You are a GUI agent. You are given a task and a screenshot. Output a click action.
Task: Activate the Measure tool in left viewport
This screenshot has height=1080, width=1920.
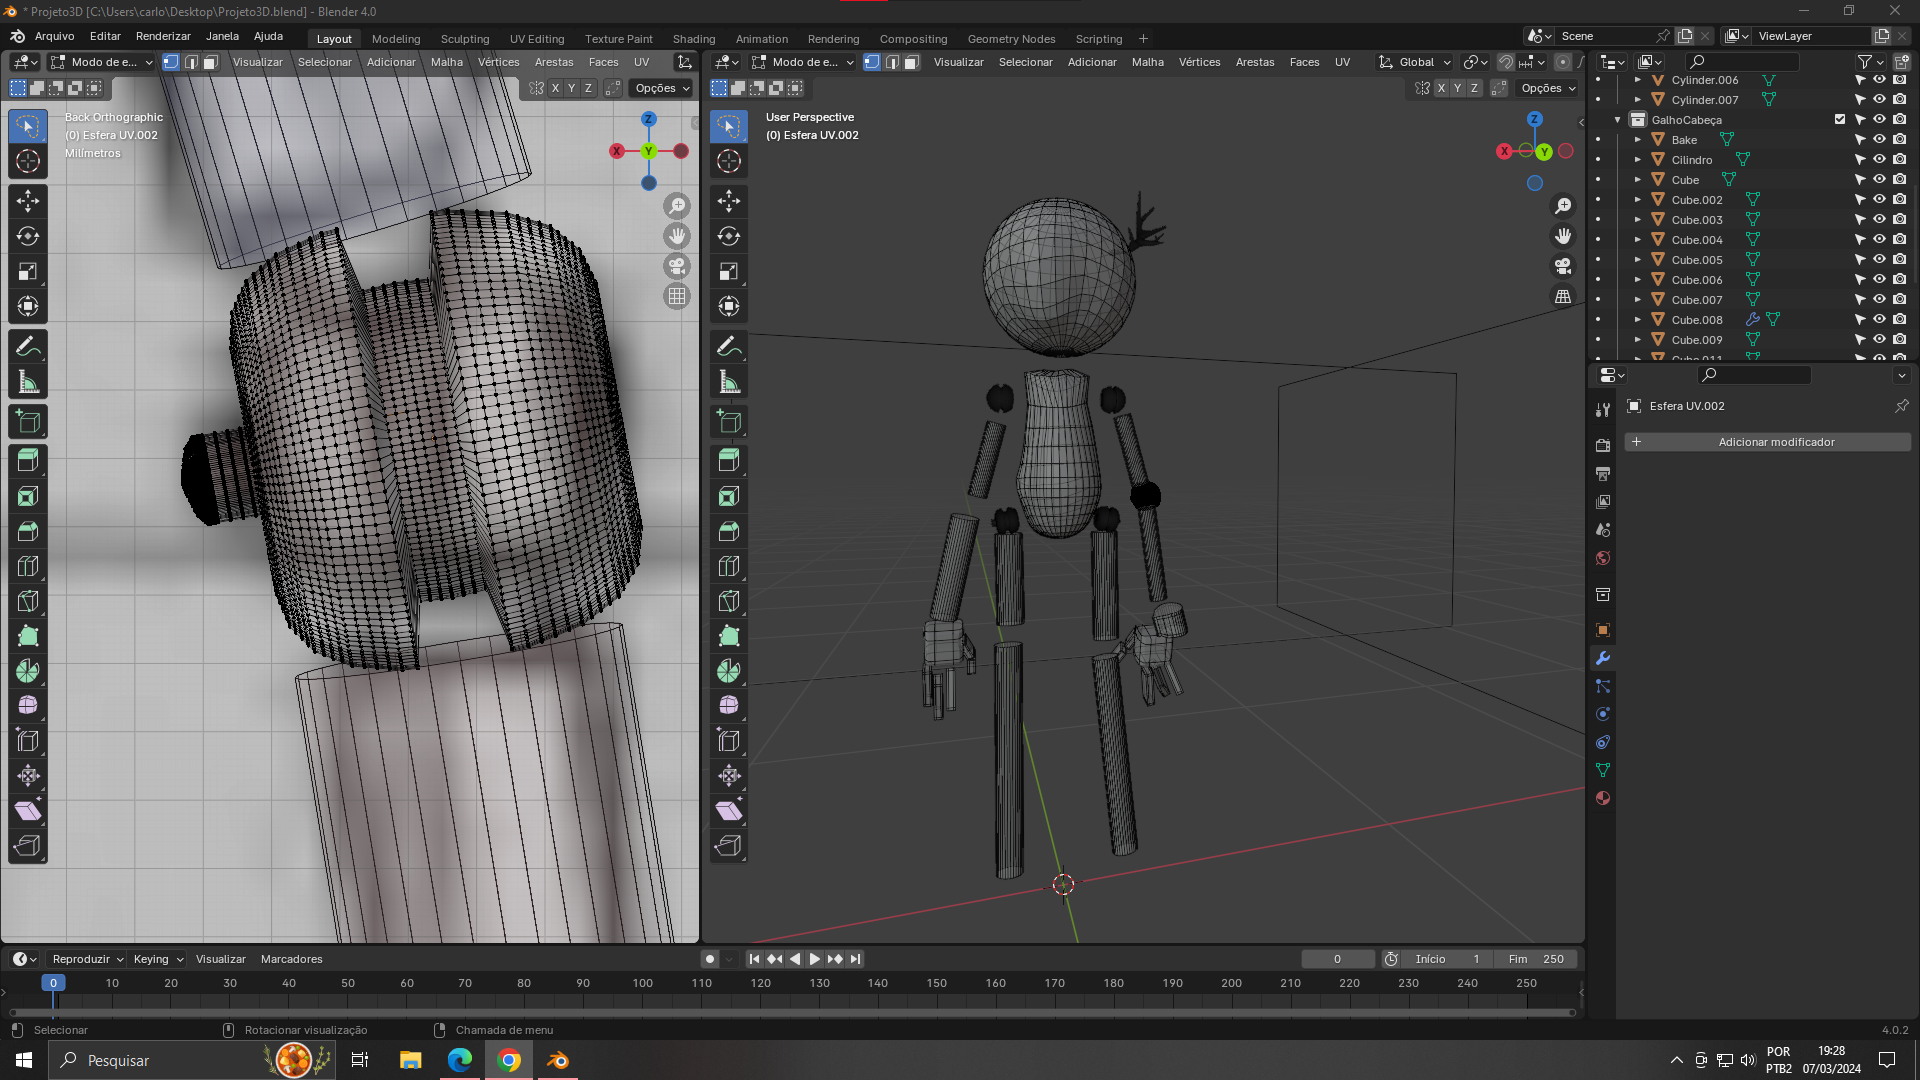[x=28, y=382]
